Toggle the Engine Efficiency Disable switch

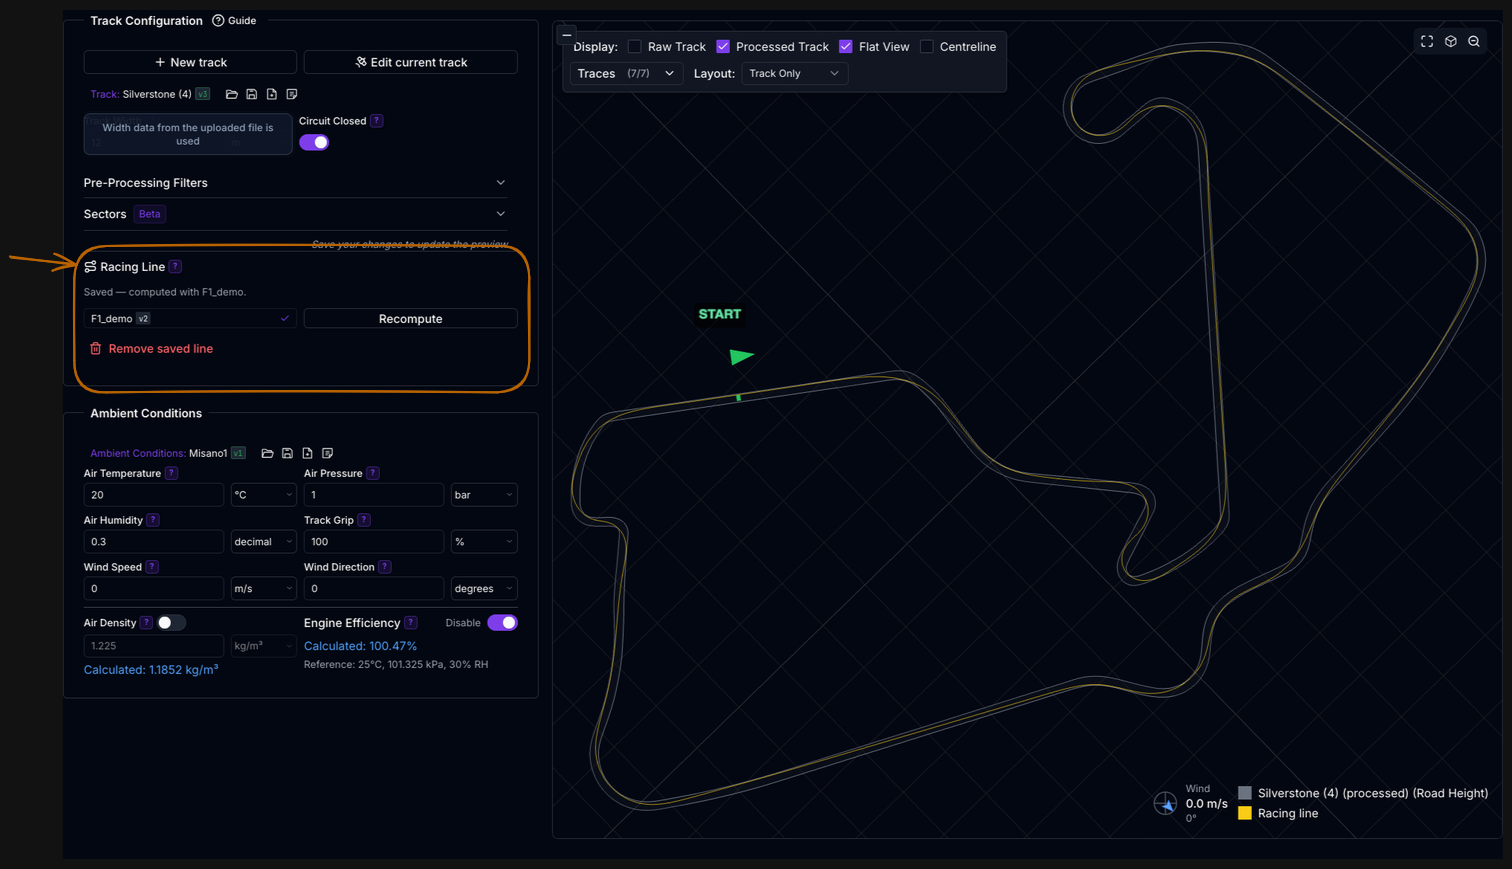[x=502, y=623]
